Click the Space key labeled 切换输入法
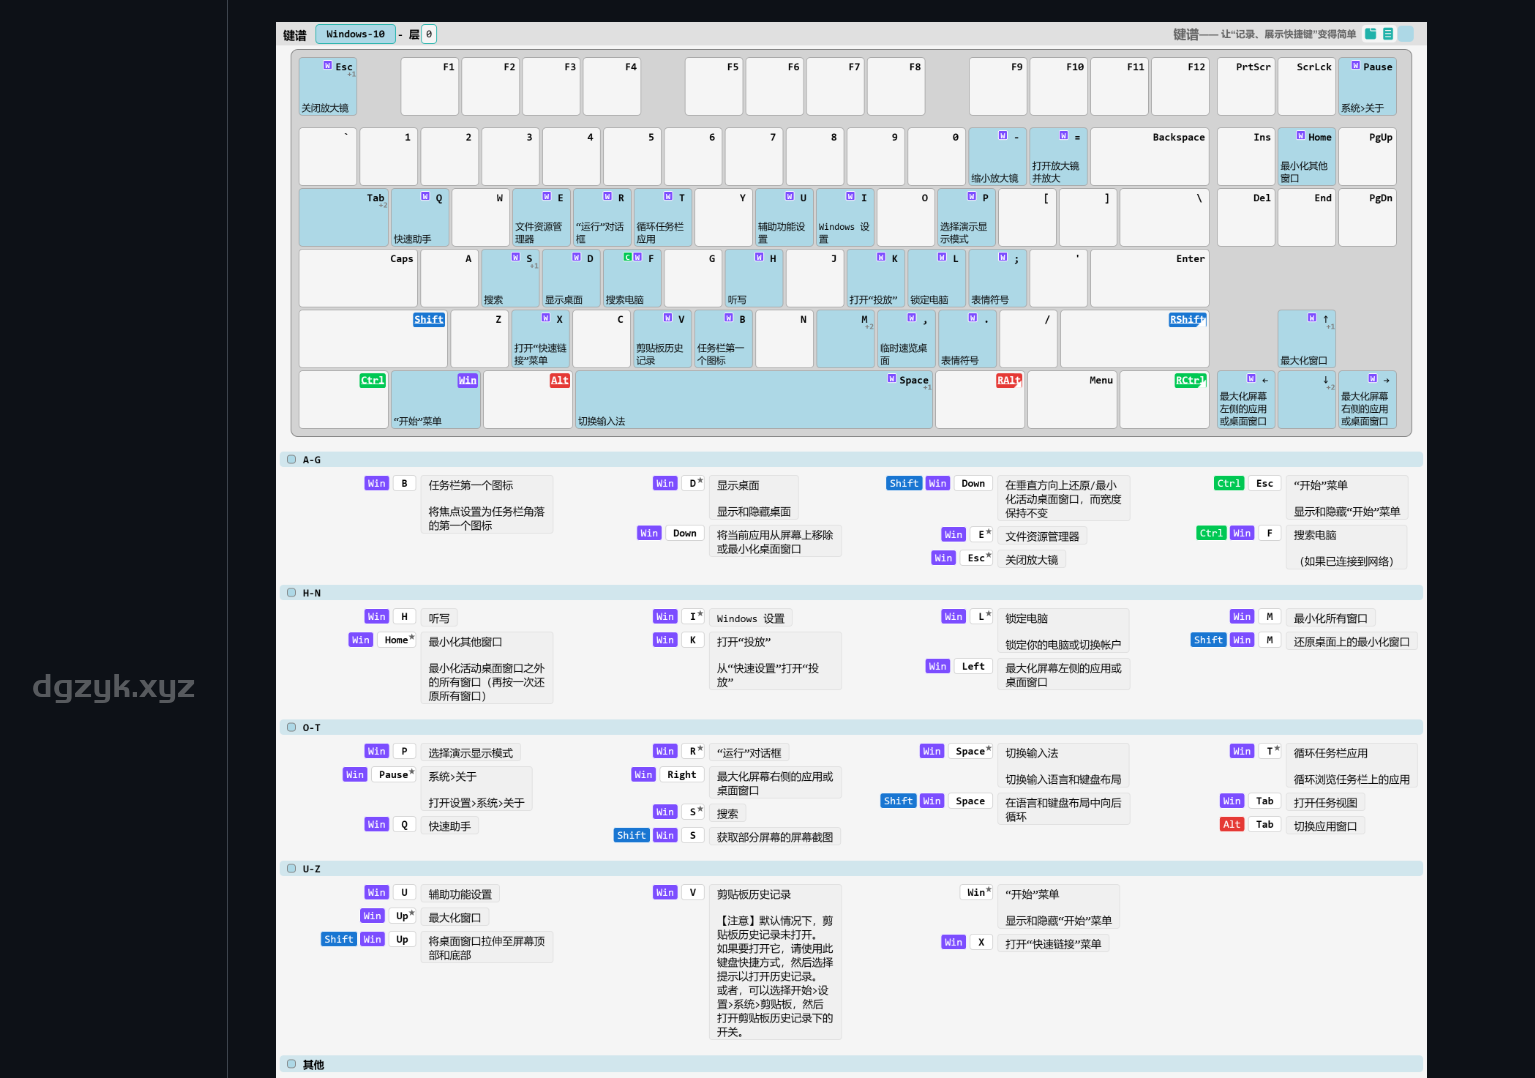The height and width of the screenshot is (1078, 1535). 754,400
